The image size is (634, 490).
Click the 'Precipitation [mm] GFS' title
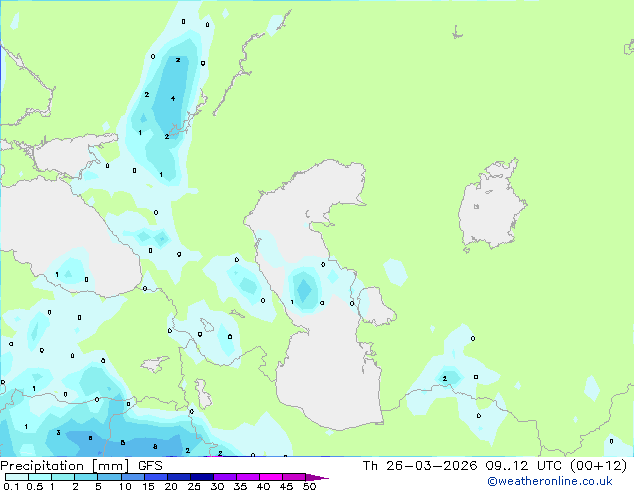81,466
